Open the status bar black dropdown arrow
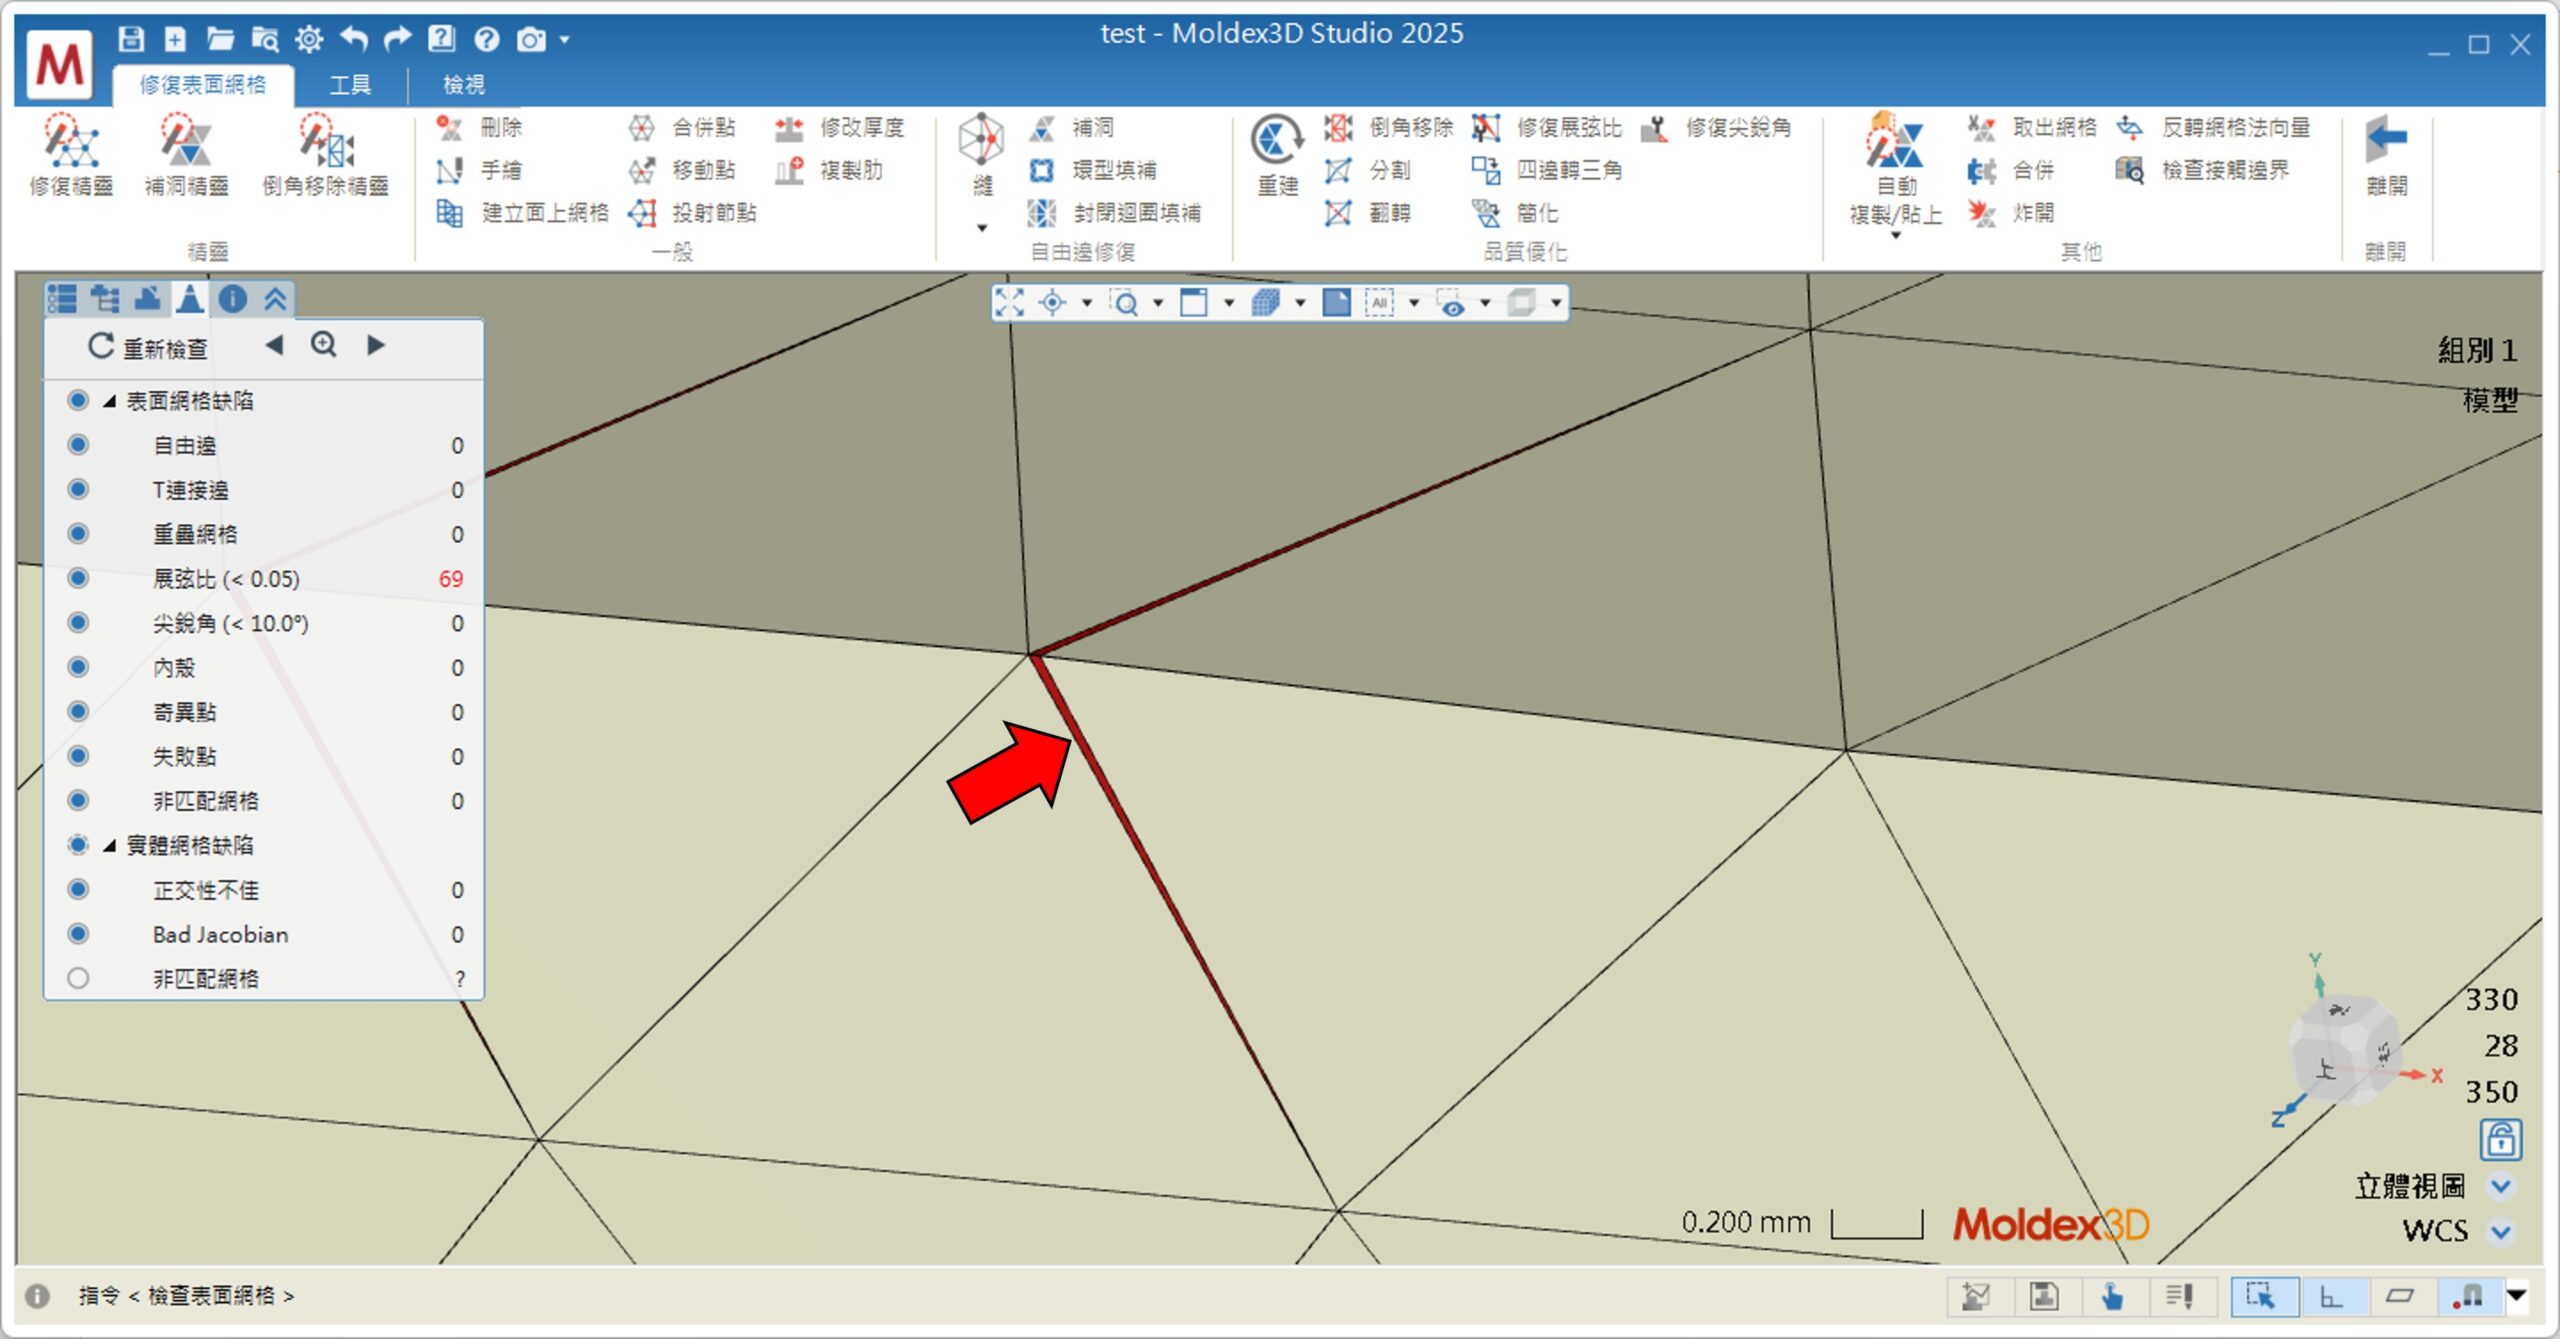Image resolution: width=2560 pixels, height=1339 pixels. tap(2517, 1296)
